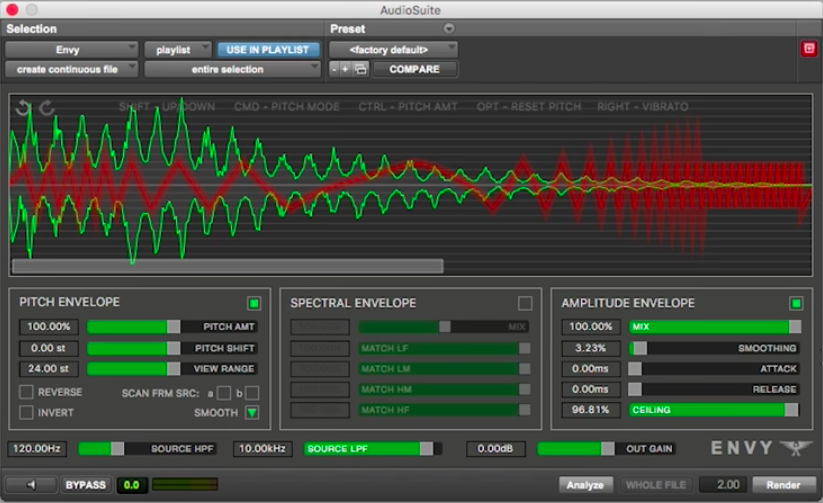This screenshot has height=503, width=823.
Task: Toggle Amplitude Envelope enable box
Action: click(796, 303)
